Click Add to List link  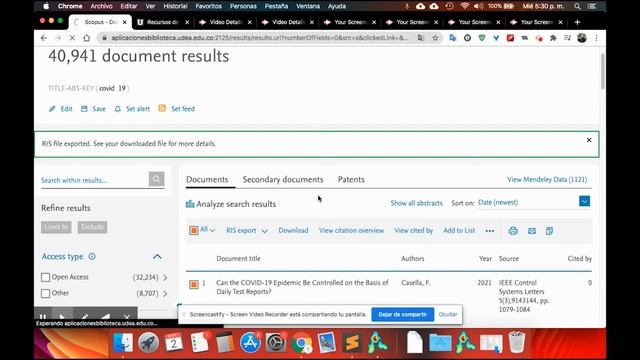pos(459,231)
